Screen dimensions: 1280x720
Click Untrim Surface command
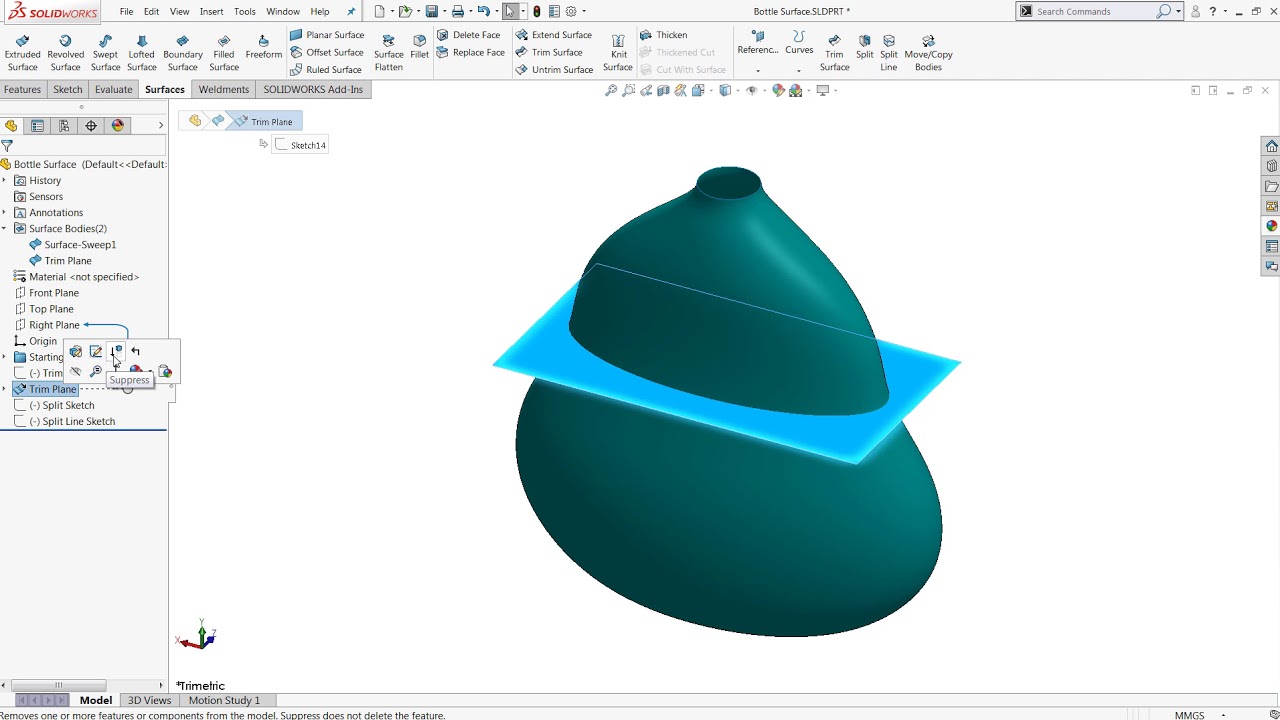(x=554, y=70)
